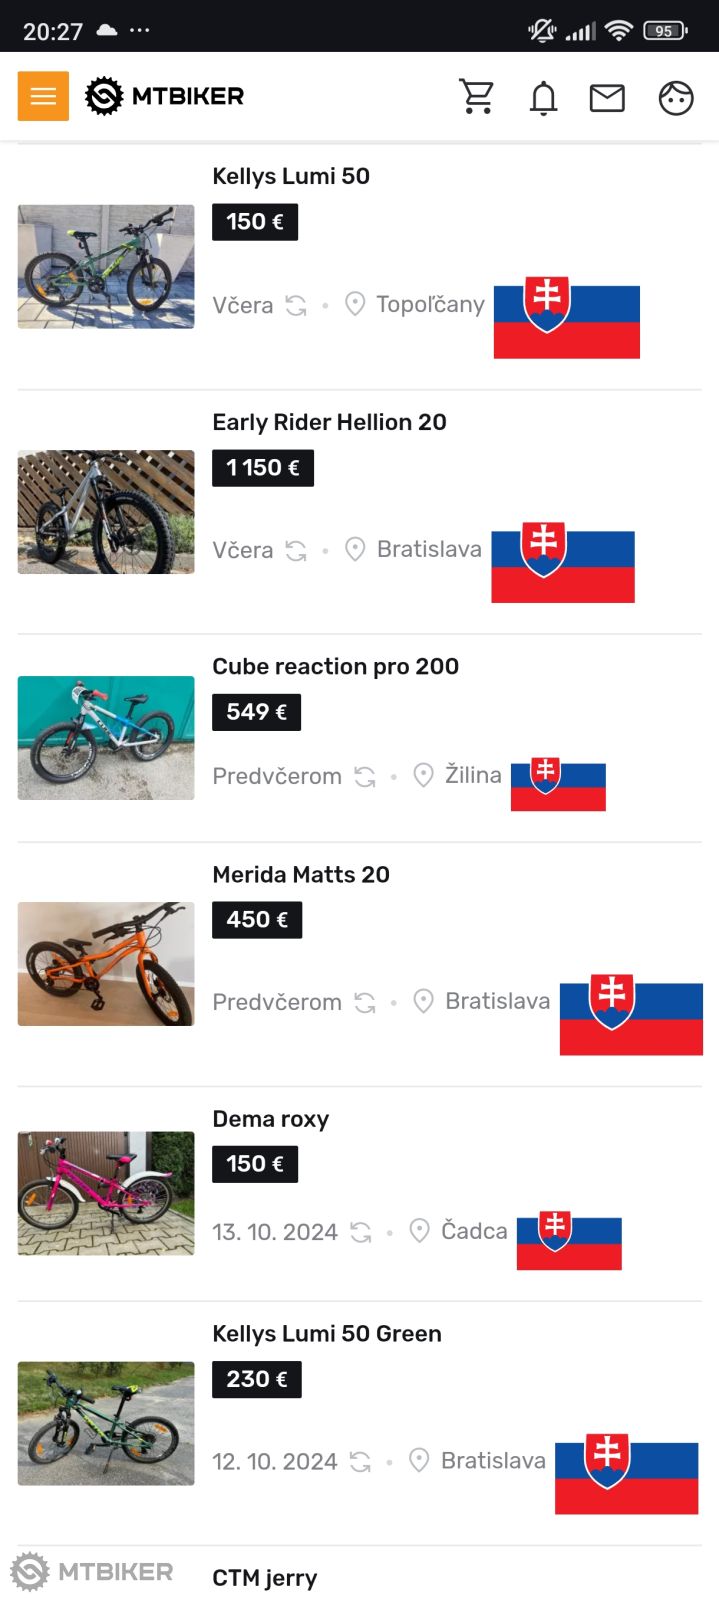Open Early Rider Hellion 20 listing
Image resolution: width=719 pixels, height=1600 pixels.
(x=329, y=422)
